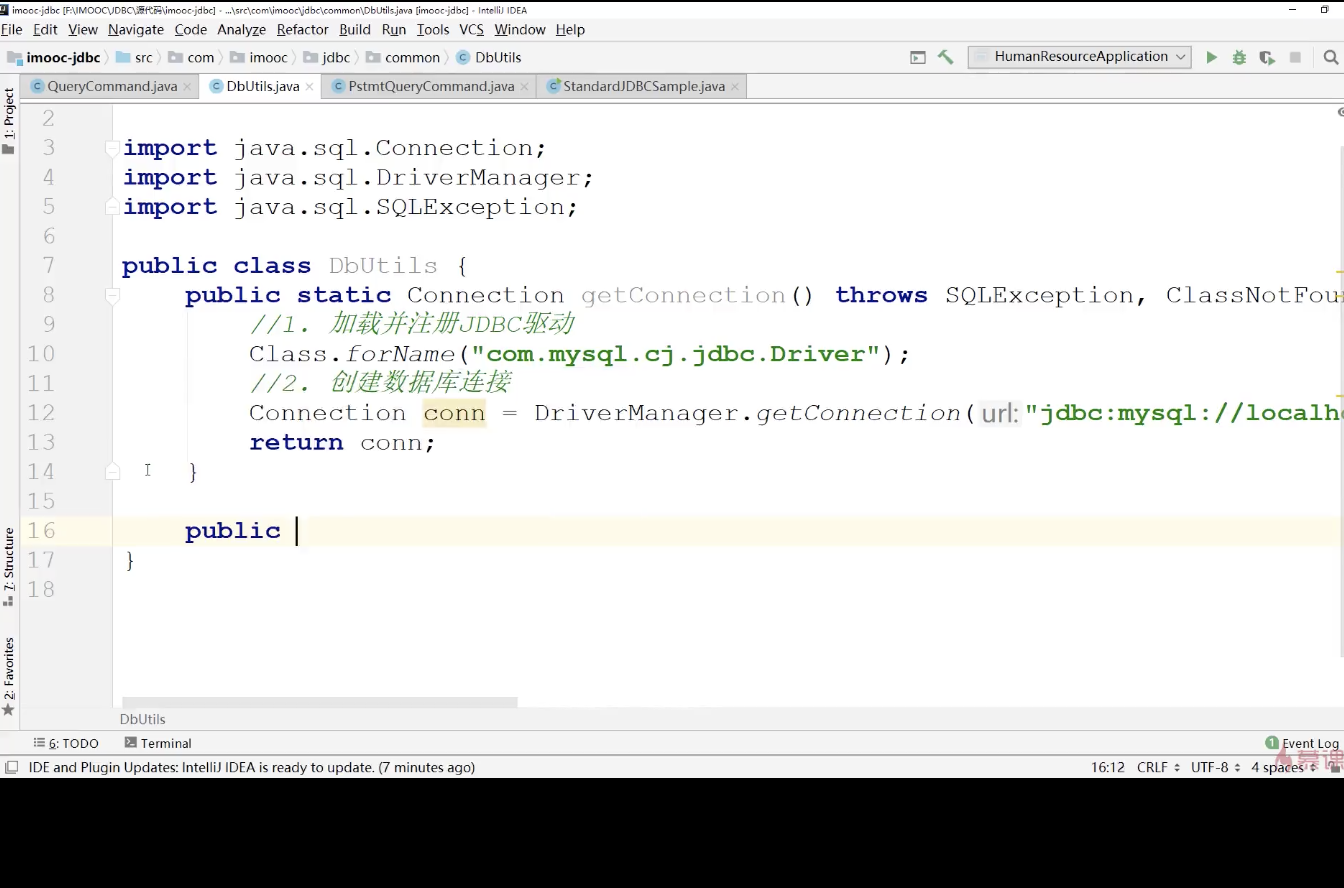Click the src breadcrumb folder
Viewport: 1344px width, 888px height.
point(135,58)
